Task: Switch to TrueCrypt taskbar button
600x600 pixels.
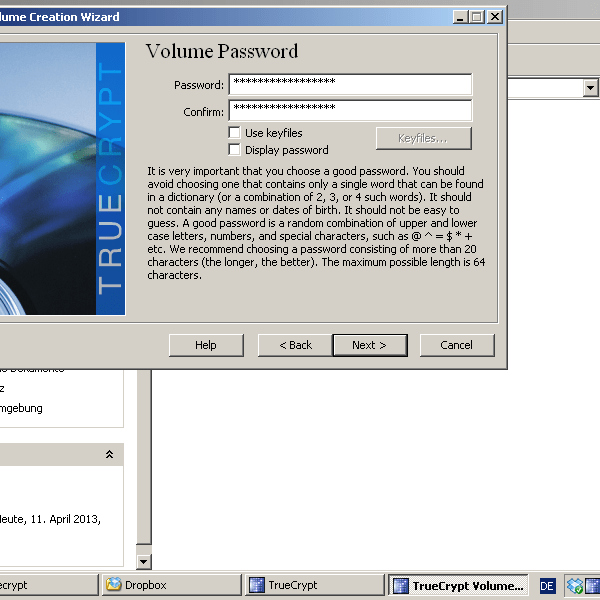Action: 314,585
